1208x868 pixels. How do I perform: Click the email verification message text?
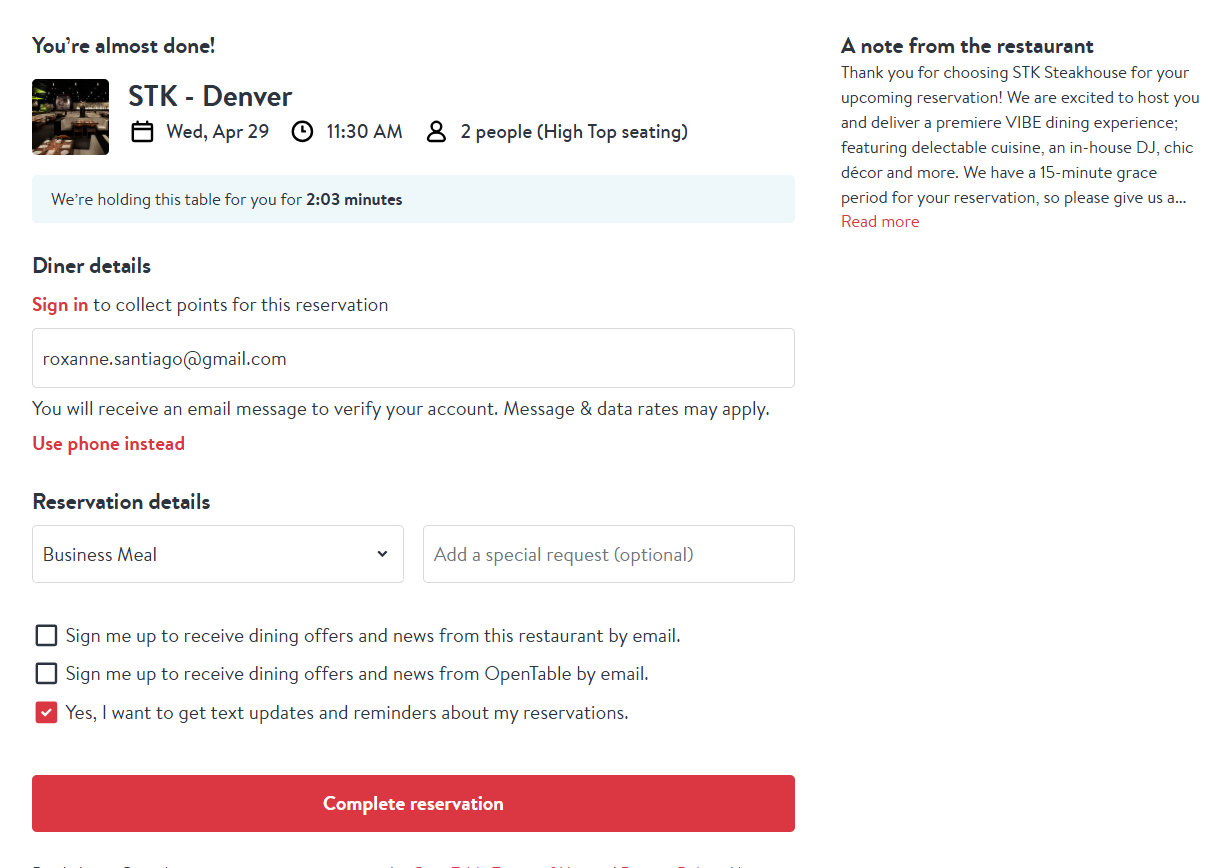[401, 409]
